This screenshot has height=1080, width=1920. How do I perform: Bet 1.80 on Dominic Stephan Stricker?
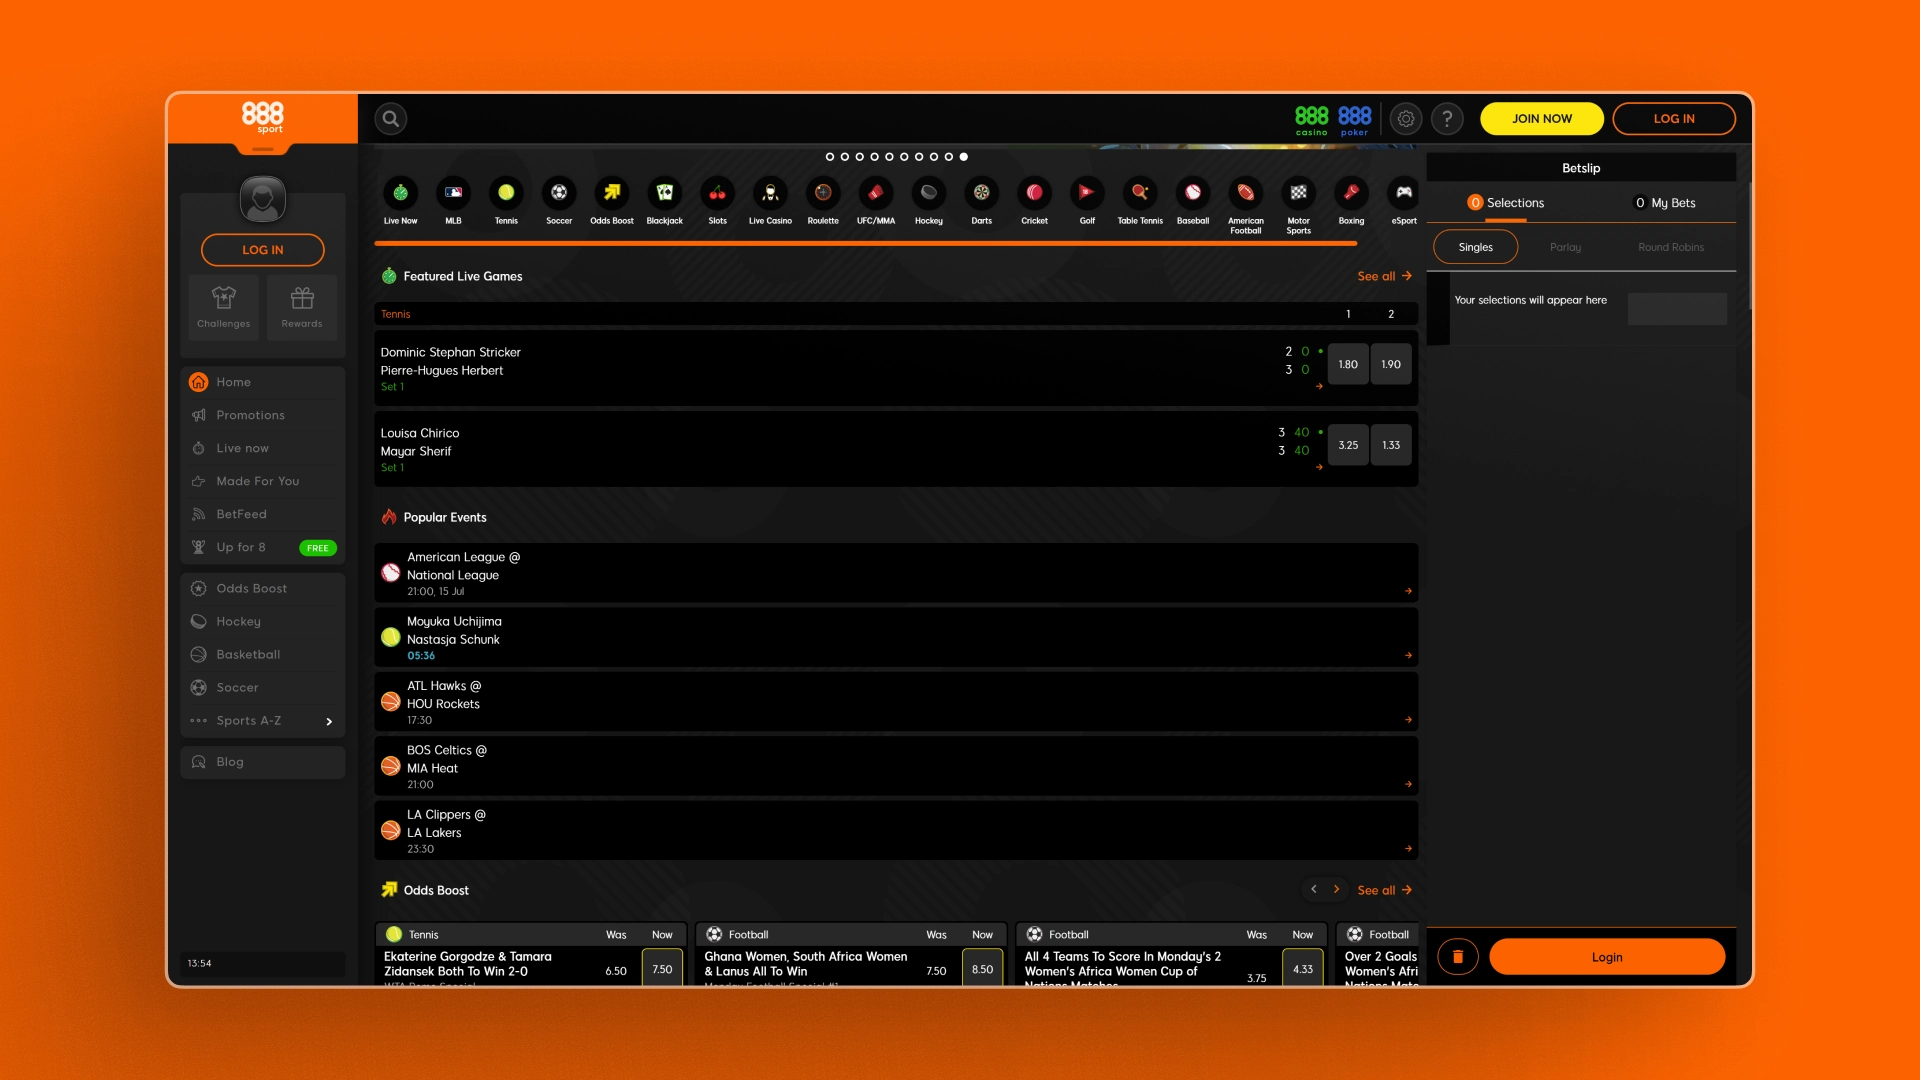[1348, 365]
